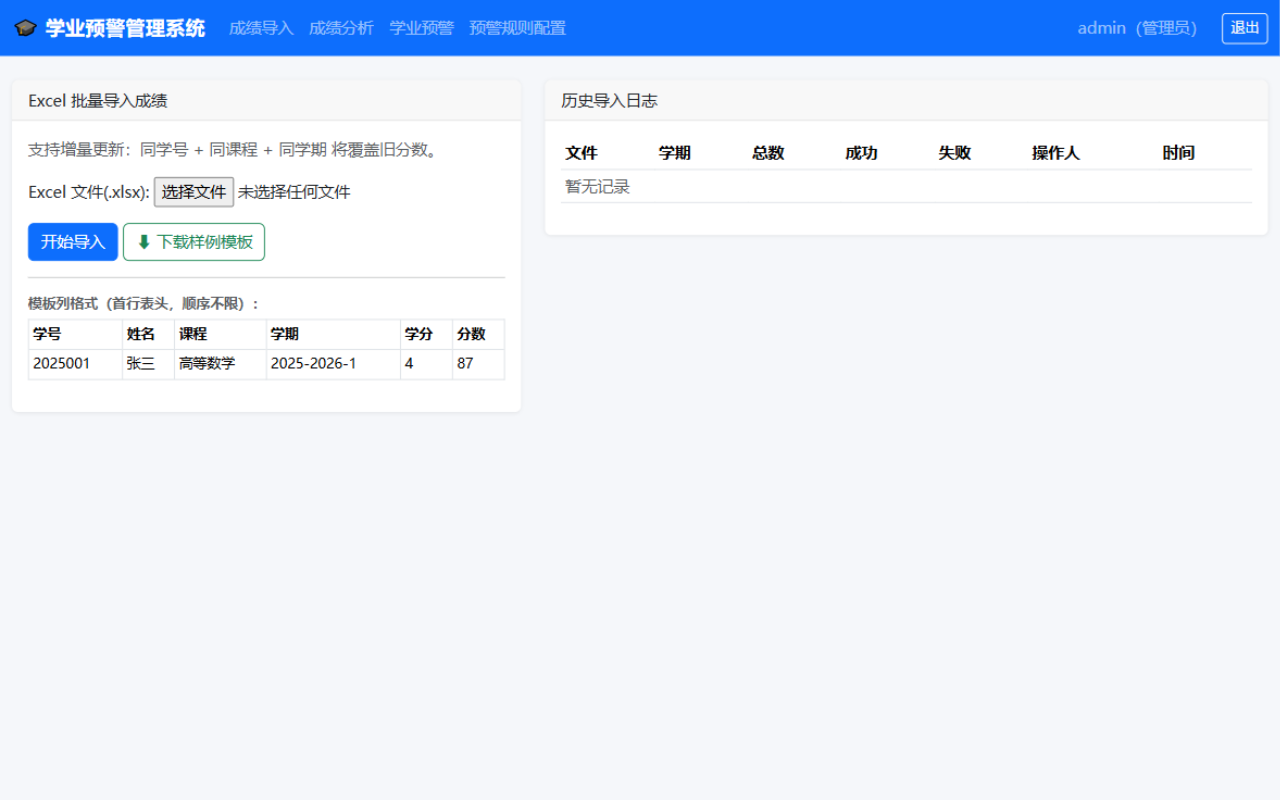Click the admin（管理员）user label
Screen dimensions: 1280x800
pyautogui.click(x=1138, y=28)
